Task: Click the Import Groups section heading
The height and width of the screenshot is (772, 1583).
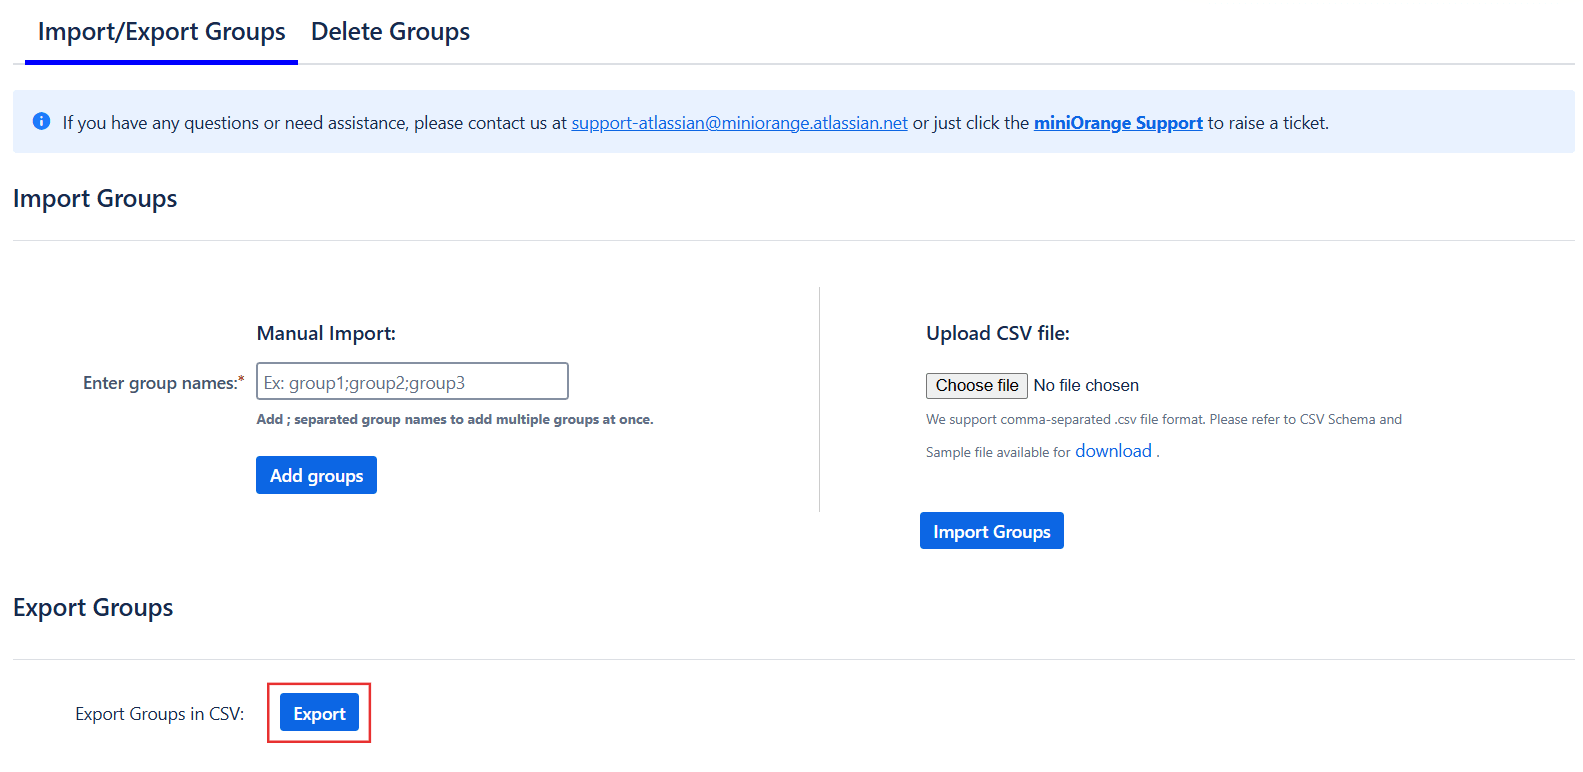Action: coord(95,199)
